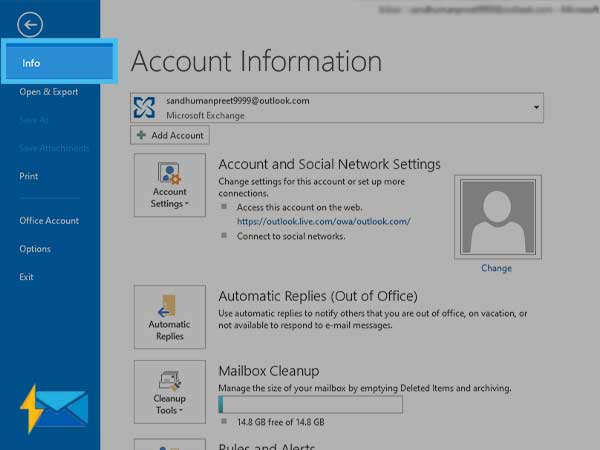Screen dimensions: 600x450
Task: Open the Office Account page
Action: pos(49,221)
